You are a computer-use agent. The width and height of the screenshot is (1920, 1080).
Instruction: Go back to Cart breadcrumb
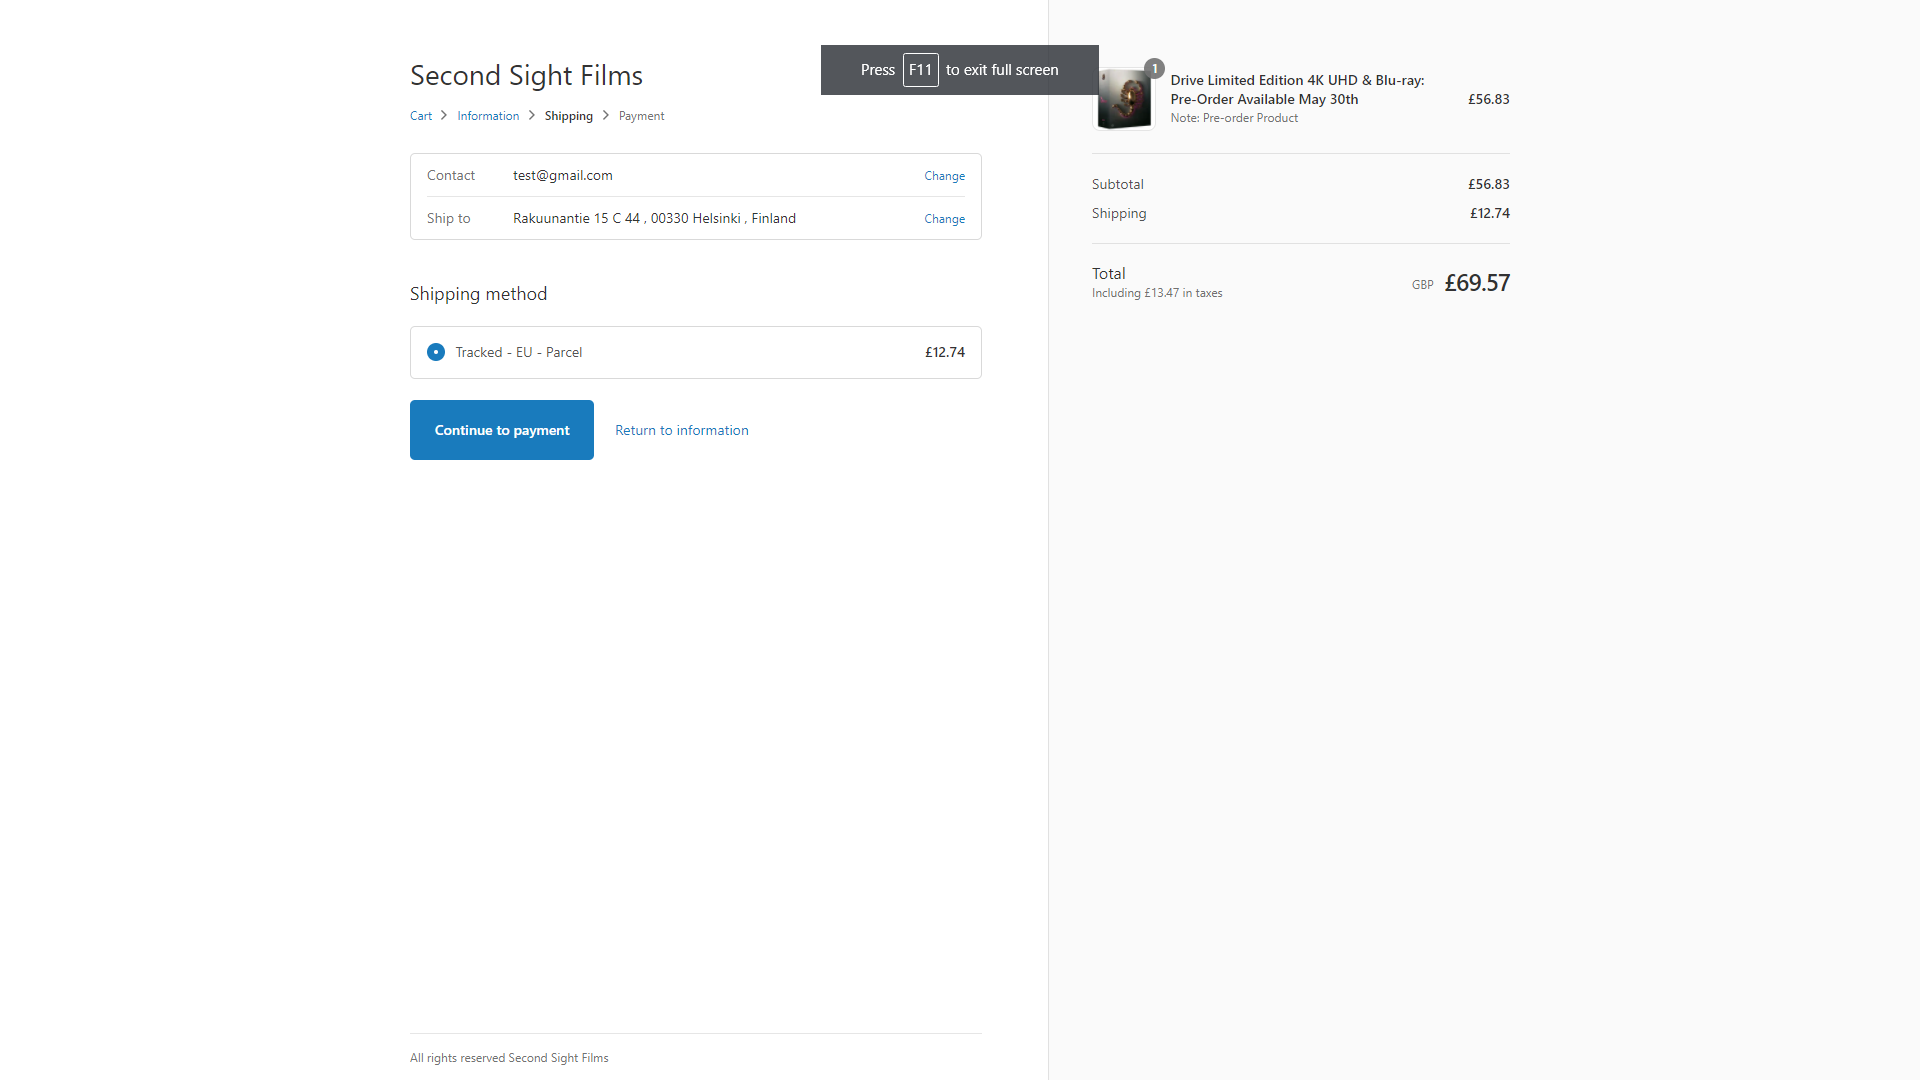coord(421,116)
